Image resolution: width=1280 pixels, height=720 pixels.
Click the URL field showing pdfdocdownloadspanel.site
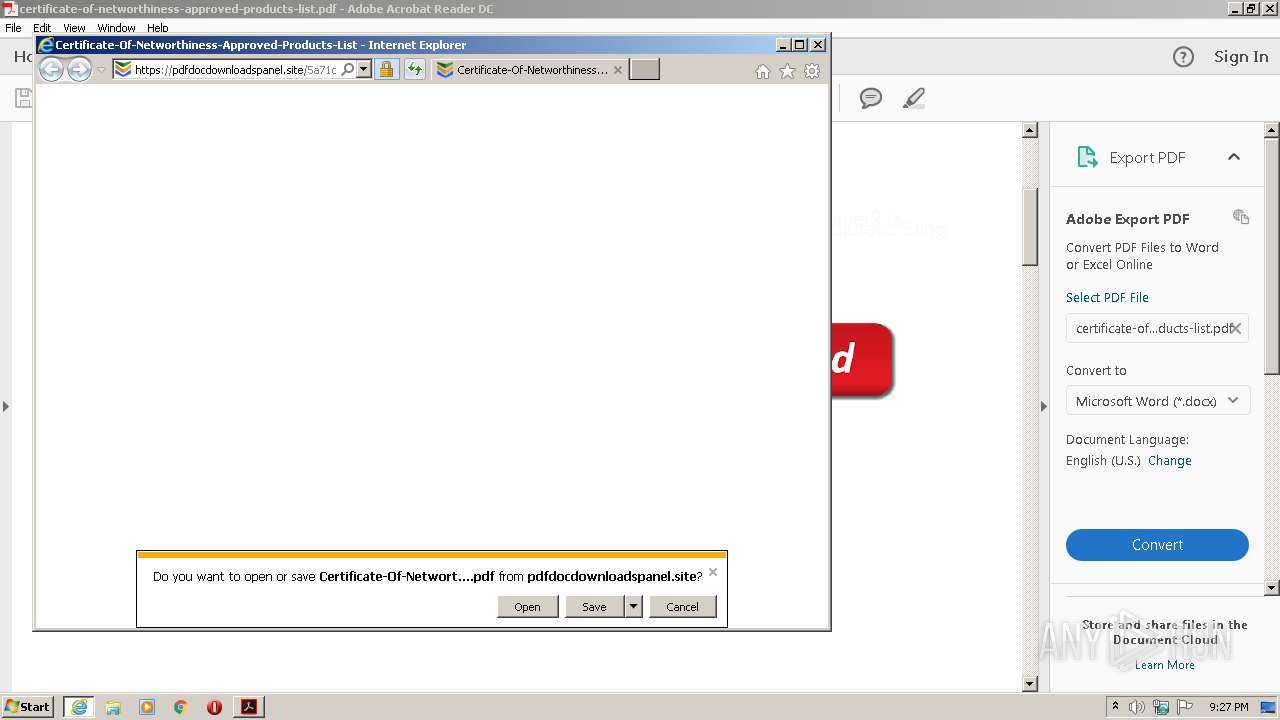236,70
